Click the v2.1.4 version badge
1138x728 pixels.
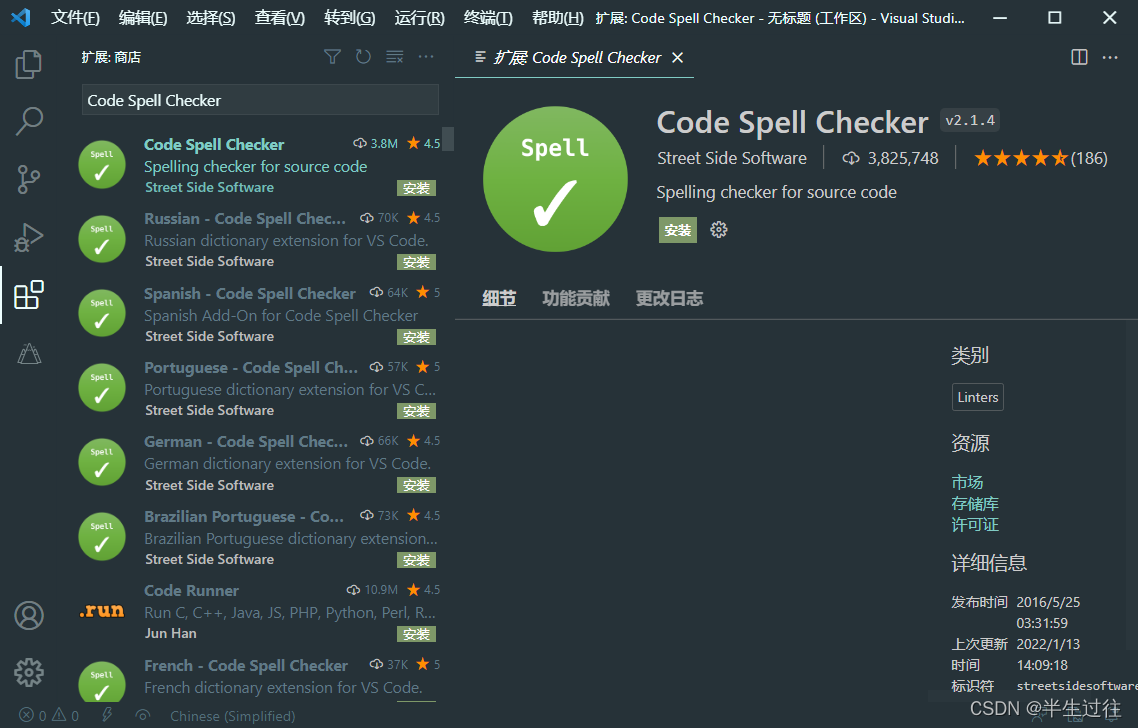click(x=970, y=120)
